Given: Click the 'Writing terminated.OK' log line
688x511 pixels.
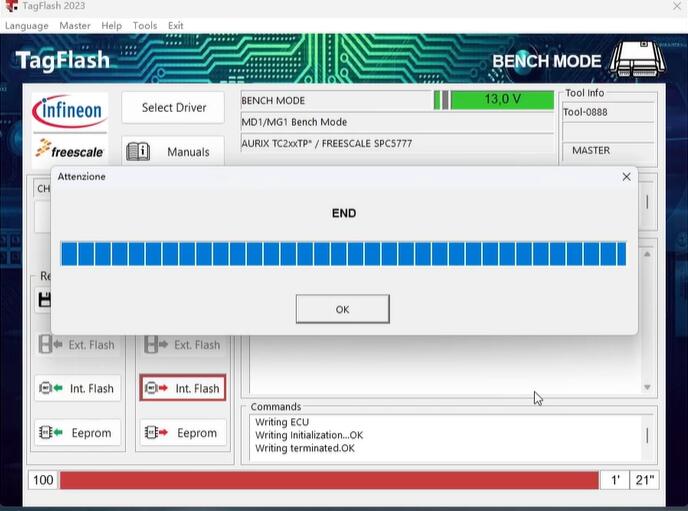Looking at the screenshot, I should pos(305,448).
